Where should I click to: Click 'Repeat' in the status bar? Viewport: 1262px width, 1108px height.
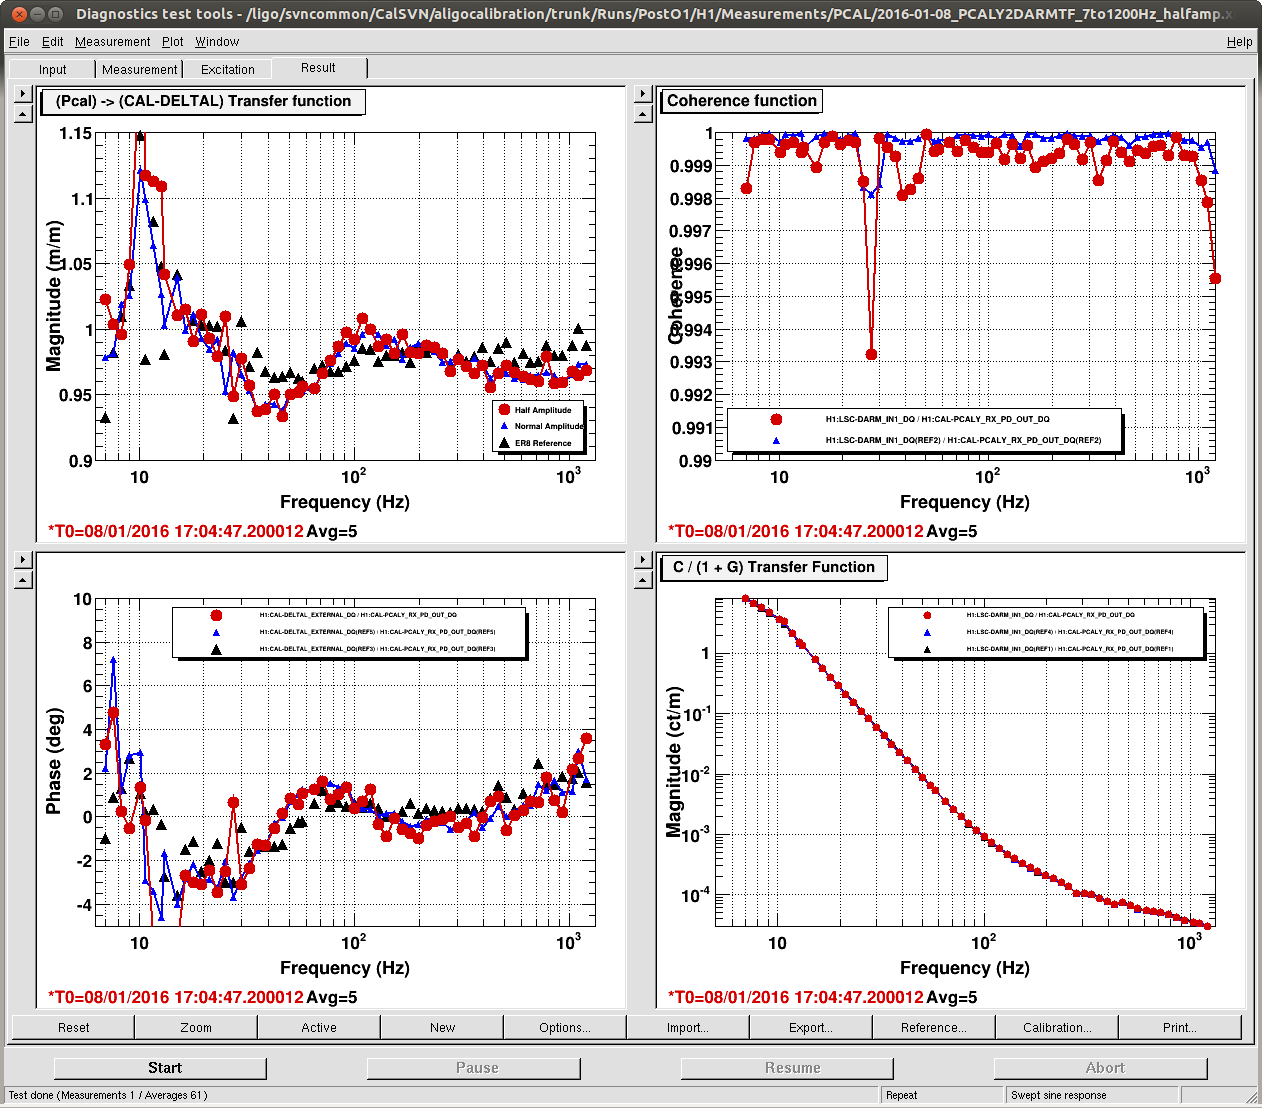(901, 1095)
